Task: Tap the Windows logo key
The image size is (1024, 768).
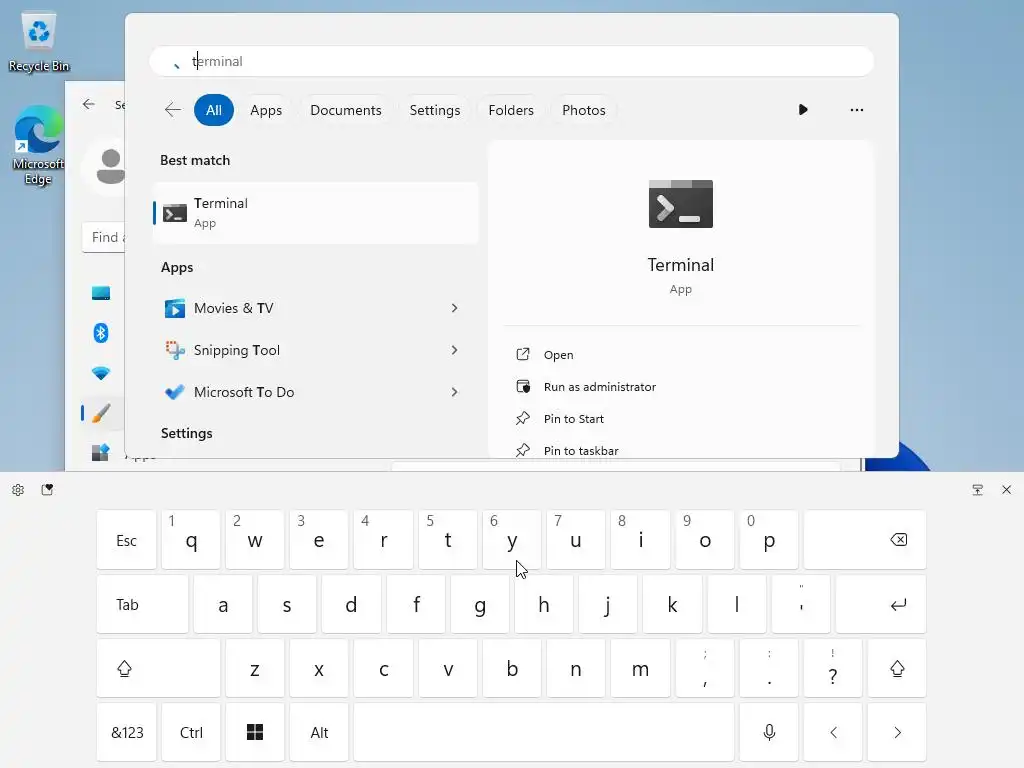Action: click(x=255, y=732)
